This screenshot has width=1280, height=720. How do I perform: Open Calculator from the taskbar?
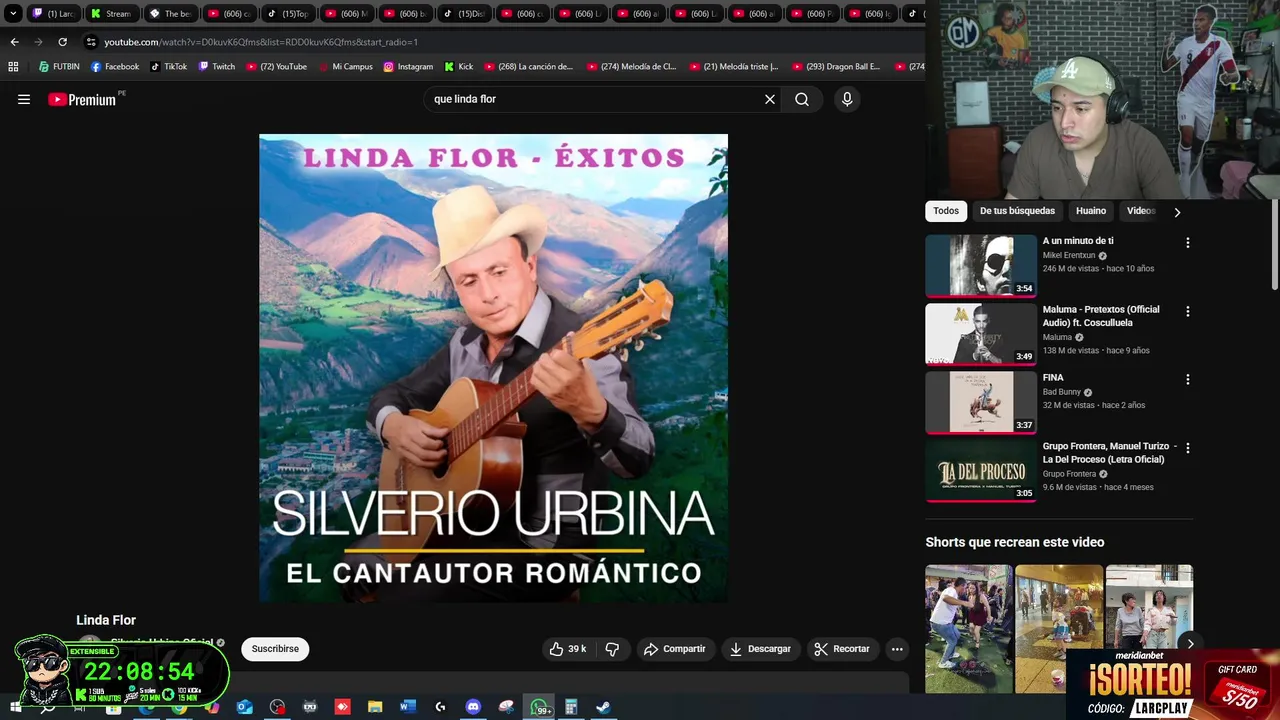pyautogui.click(x=571, y=707)
